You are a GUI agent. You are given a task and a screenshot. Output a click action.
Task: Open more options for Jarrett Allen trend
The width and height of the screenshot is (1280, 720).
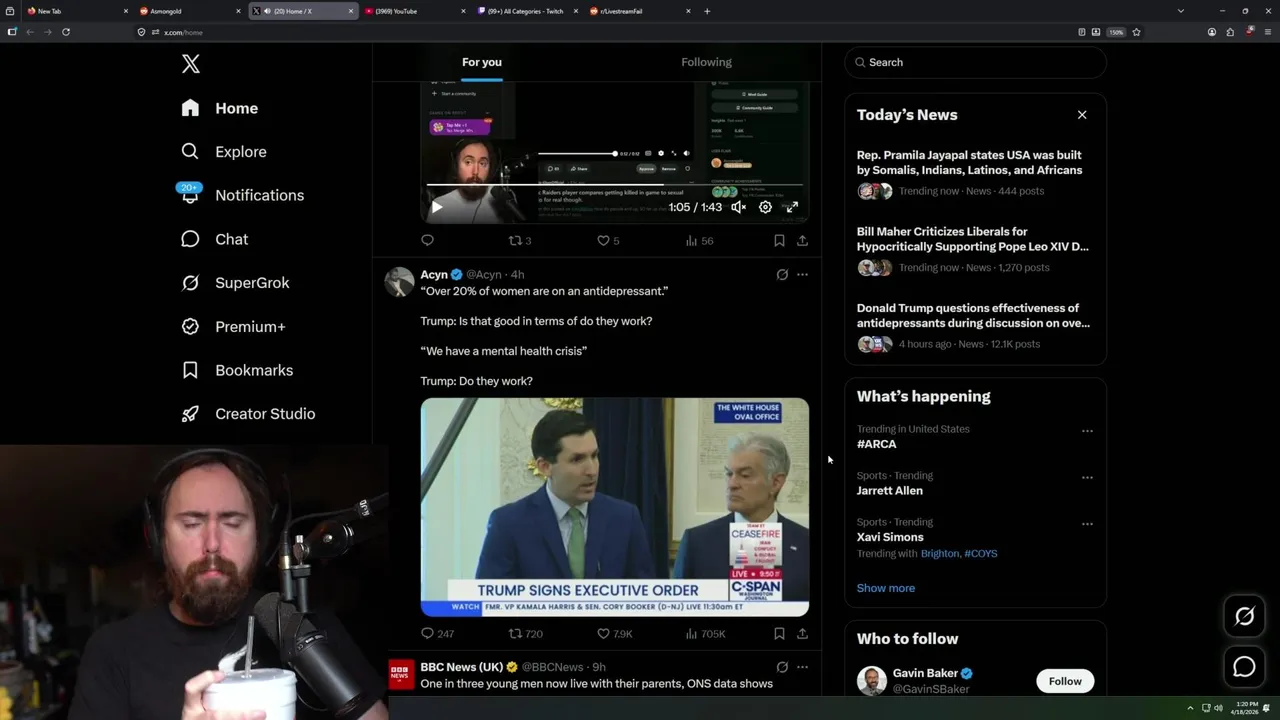click(1087, 478)
